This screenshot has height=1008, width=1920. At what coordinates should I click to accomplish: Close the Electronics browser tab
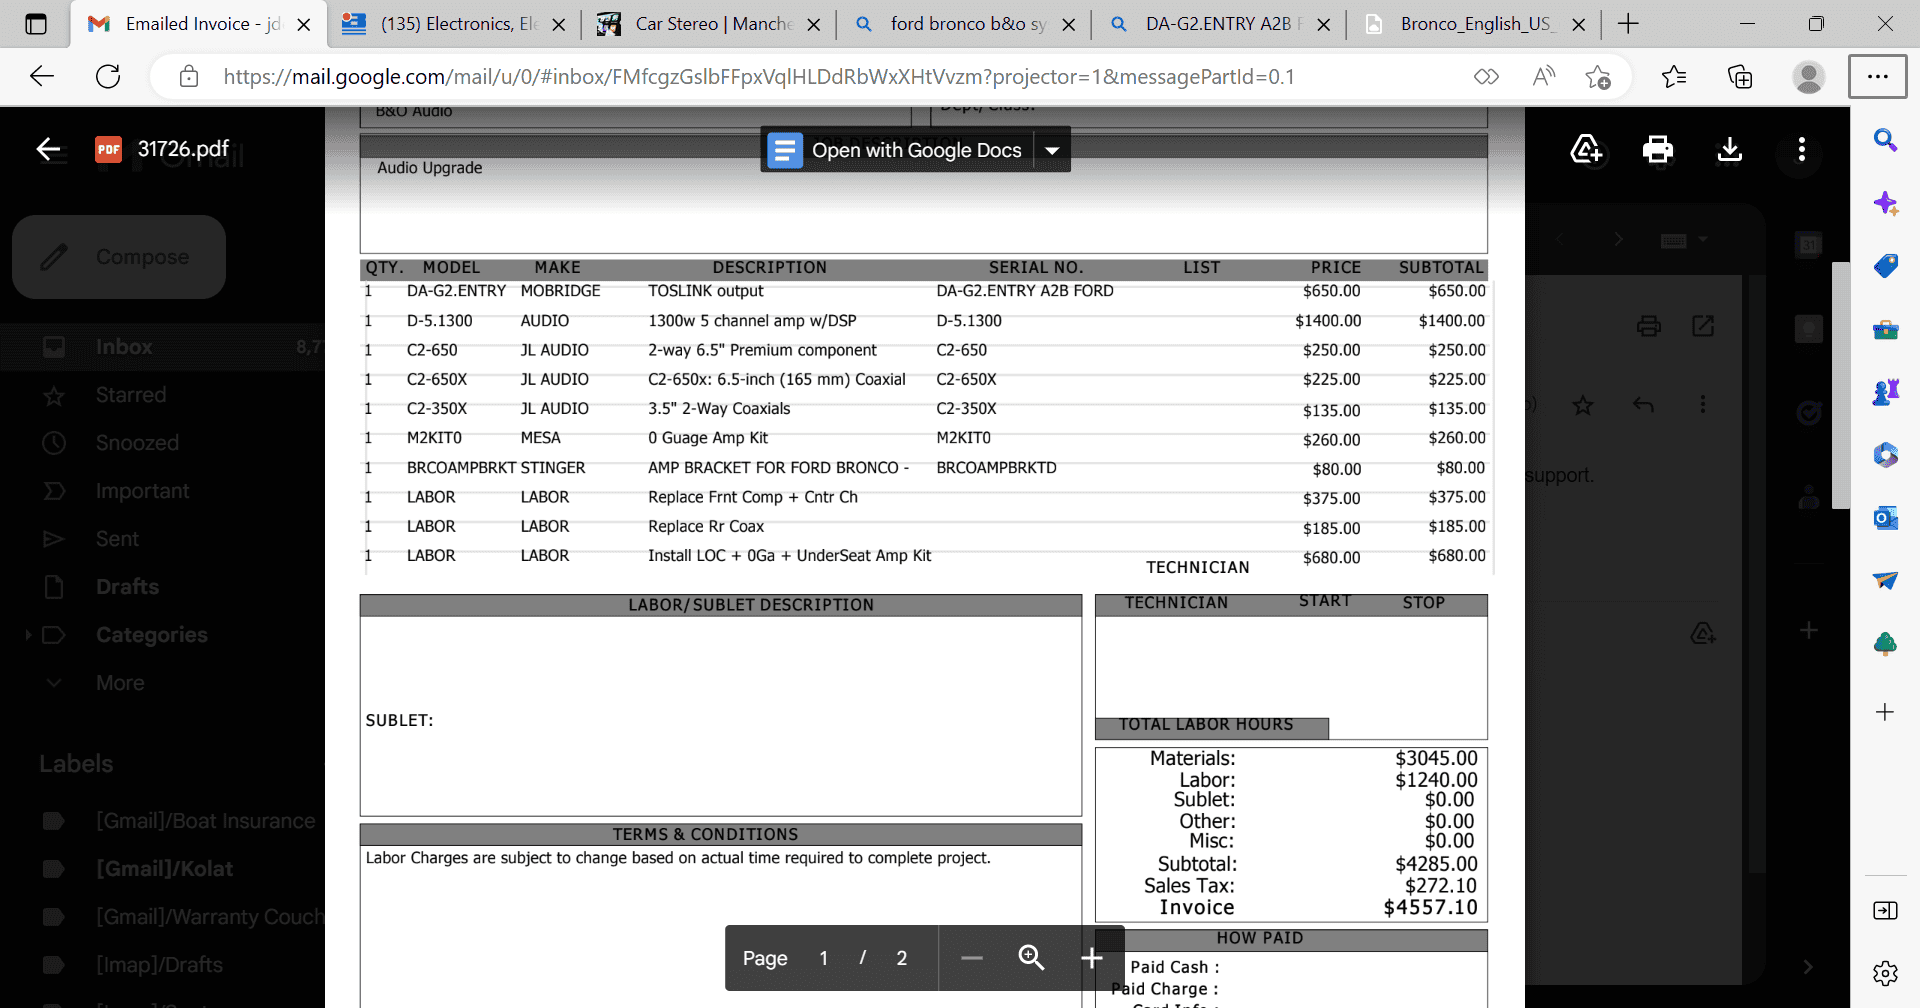[x=559, y=25]
